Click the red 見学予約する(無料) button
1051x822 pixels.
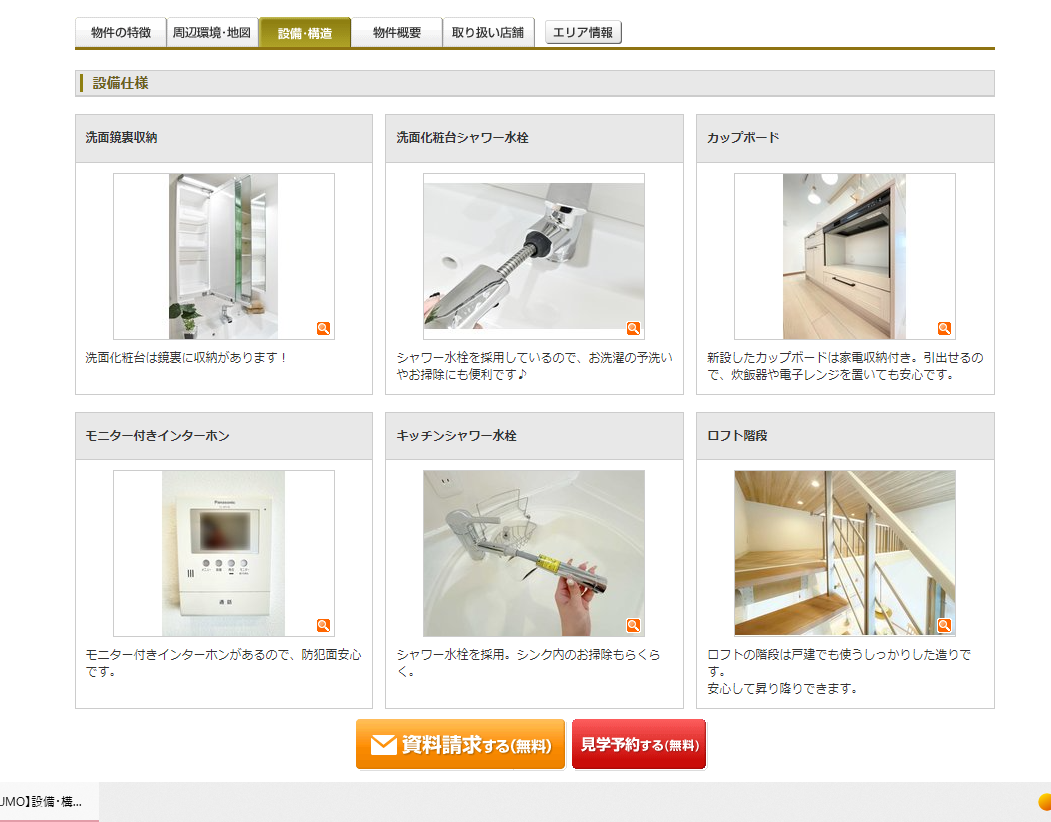pyautogui.click(x=639, y=744)
